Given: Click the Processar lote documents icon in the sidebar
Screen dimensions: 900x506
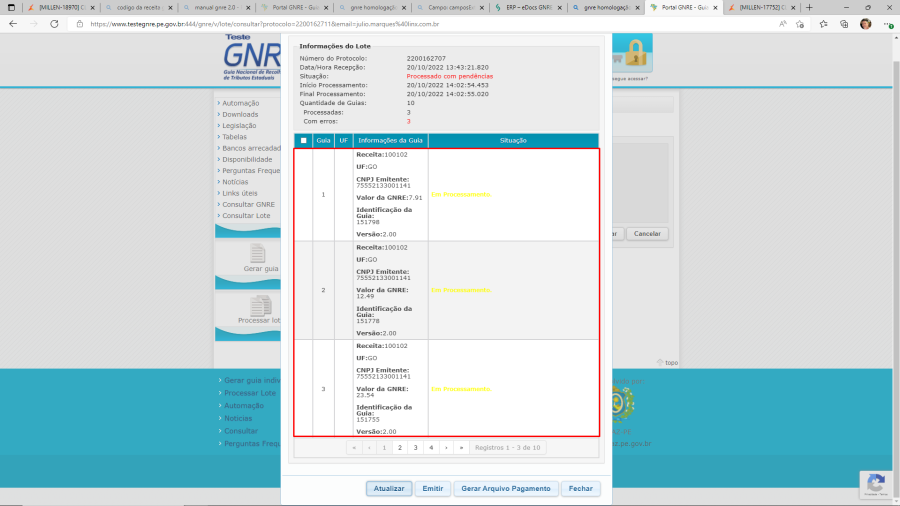Looking at the screenshot, I should click(x=260, y=305).
